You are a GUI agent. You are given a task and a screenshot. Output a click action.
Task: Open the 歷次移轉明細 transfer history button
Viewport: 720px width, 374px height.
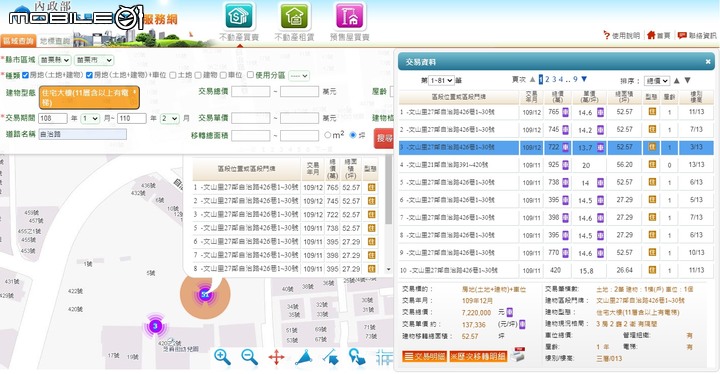[478, 356]
